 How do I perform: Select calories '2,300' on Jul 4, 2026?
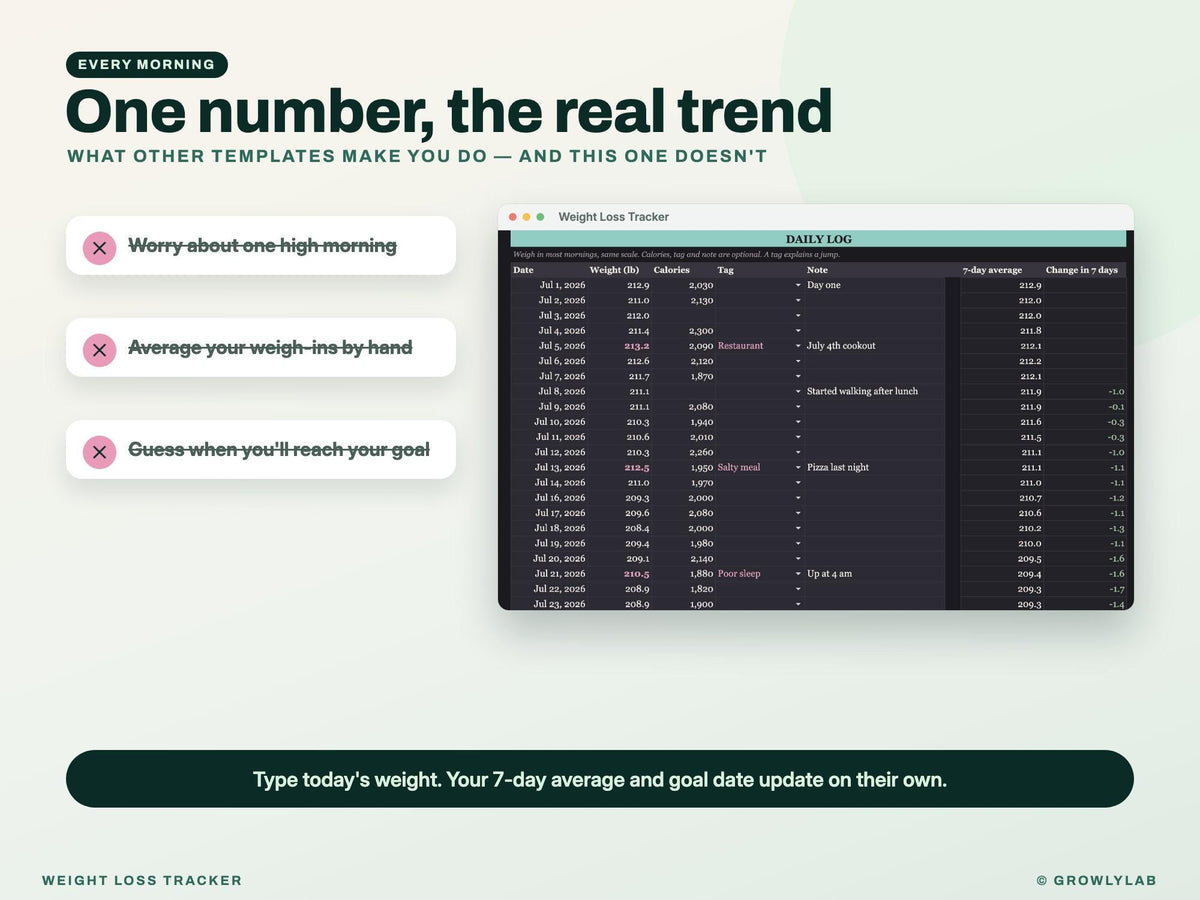684,331
